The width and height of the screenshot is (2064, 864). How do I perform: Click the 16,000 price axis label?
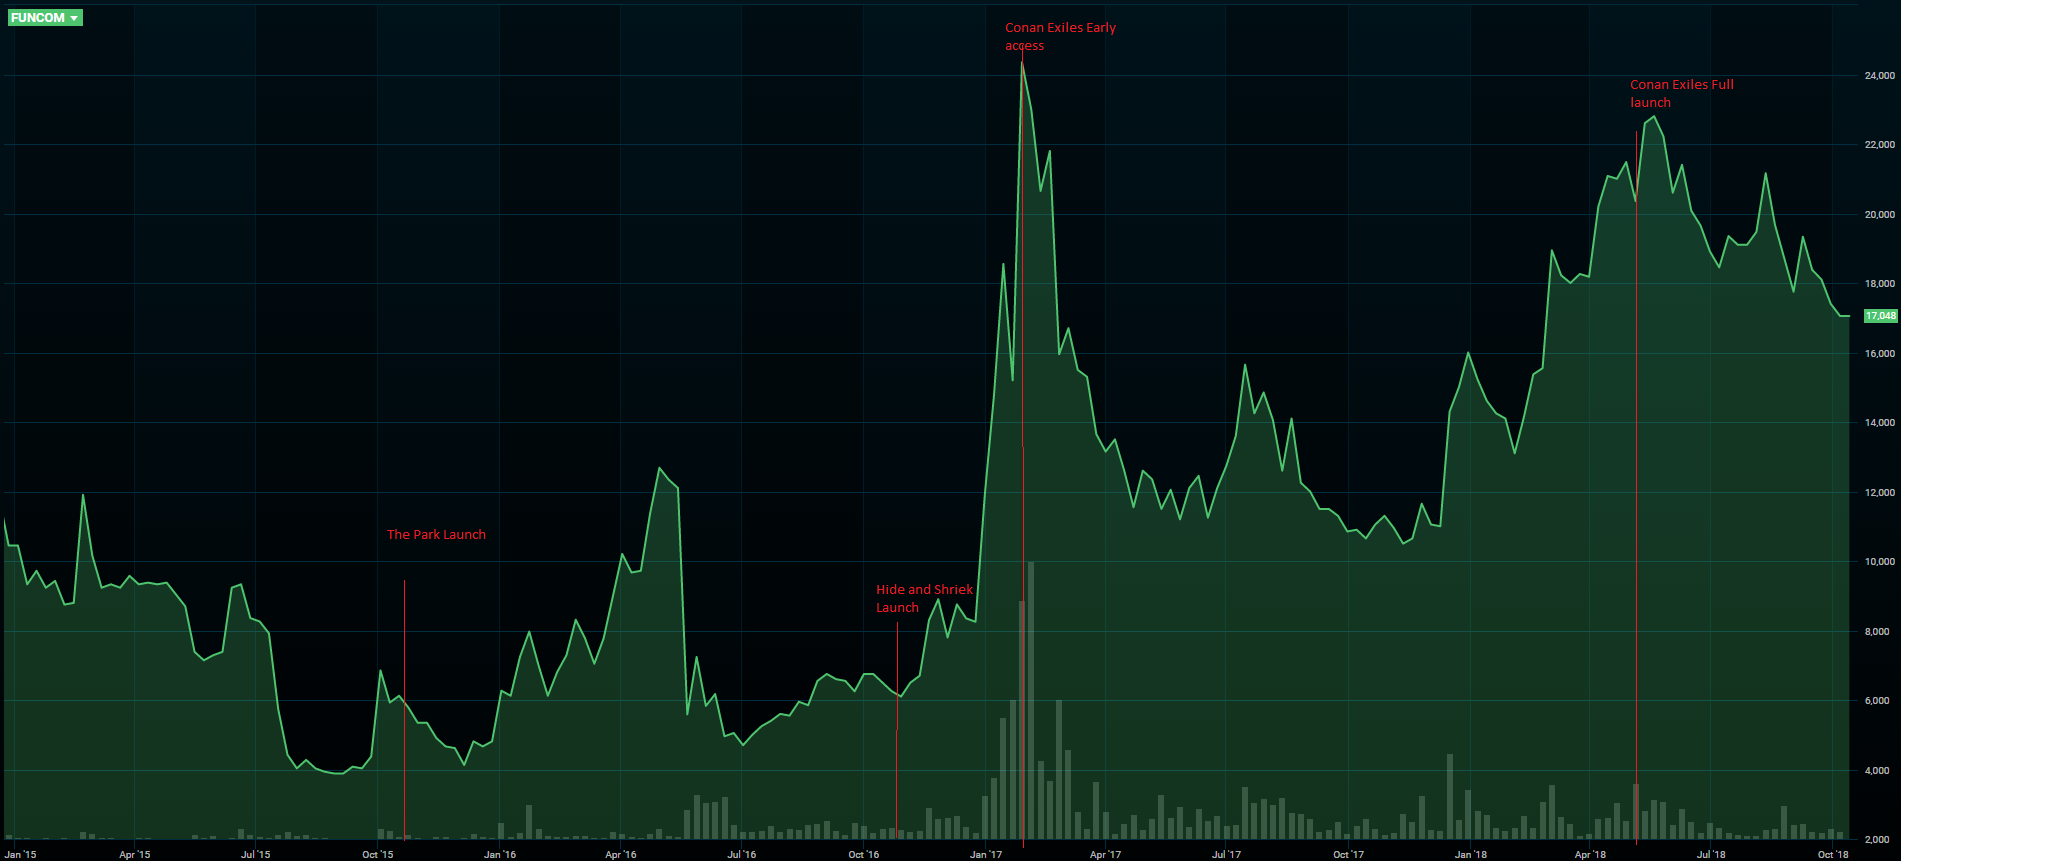[1880, 354]
